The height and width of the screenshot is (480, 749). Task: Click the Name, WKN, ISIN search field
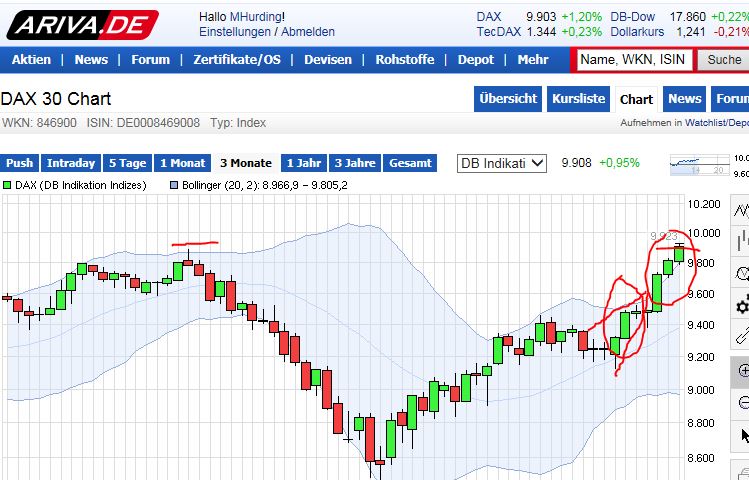click(x=634, y=60)
